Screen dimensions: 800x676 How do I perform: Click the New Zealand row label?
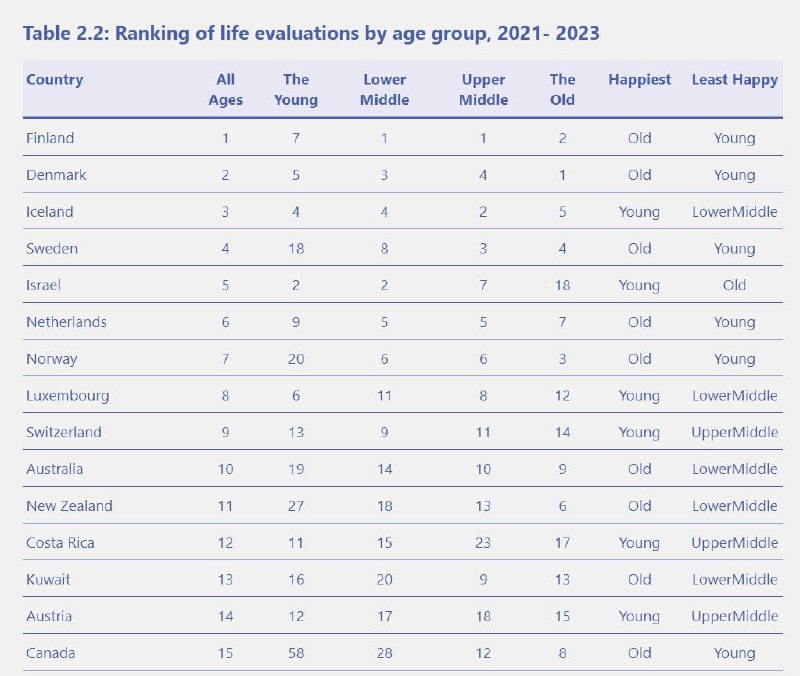coord(69,506)
